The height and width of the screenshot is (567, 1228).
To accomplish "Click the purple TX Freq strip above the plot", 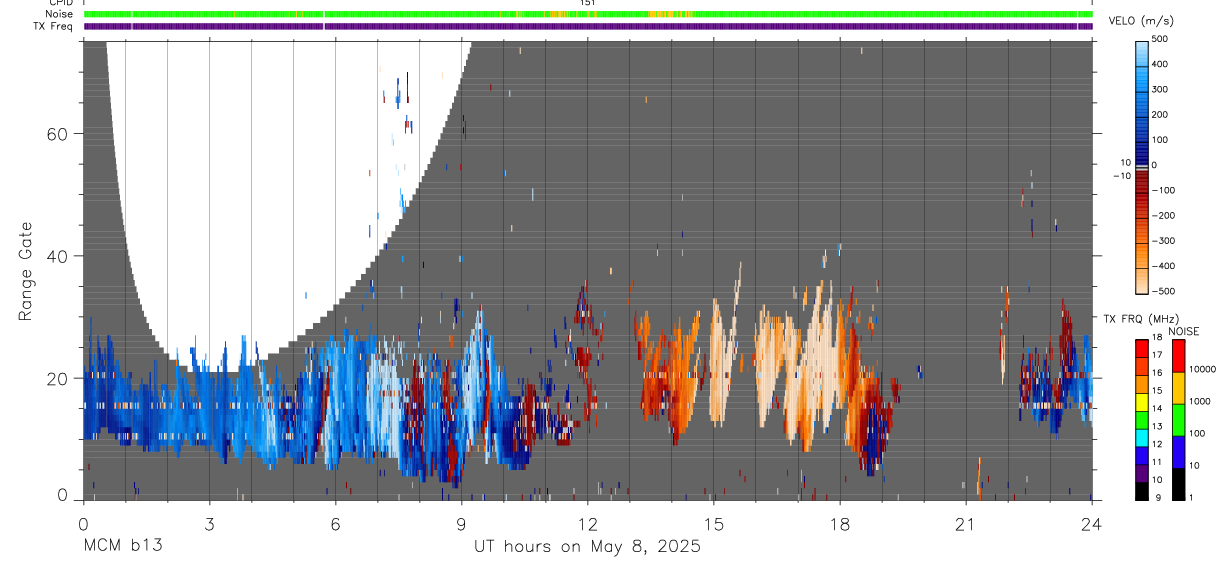I will click(588, 26).
